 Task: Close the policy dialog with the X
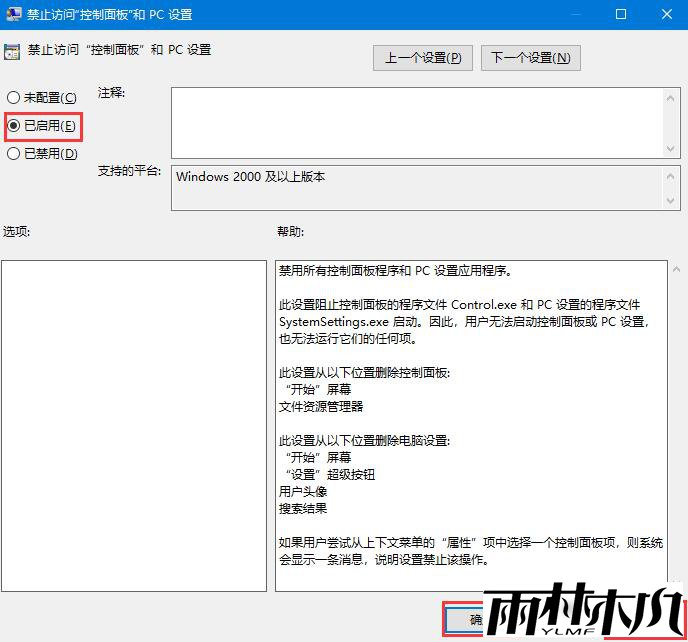pyautogui.click(x=665, y=14)
